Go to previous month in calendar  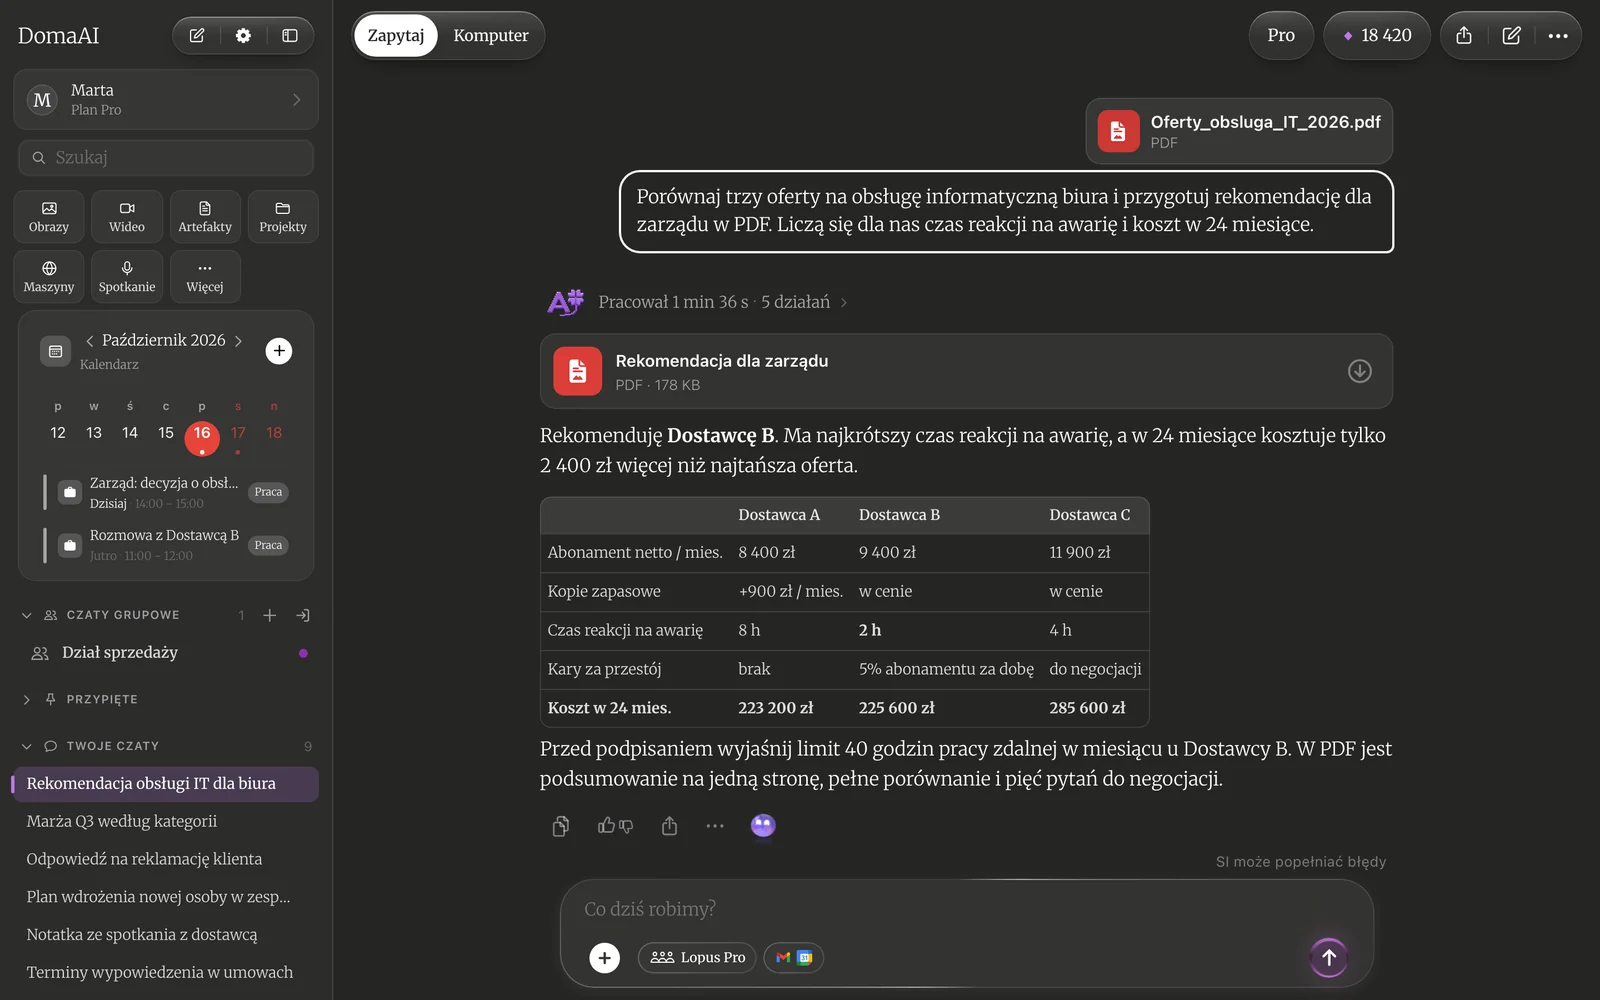(x=90, y=341)
